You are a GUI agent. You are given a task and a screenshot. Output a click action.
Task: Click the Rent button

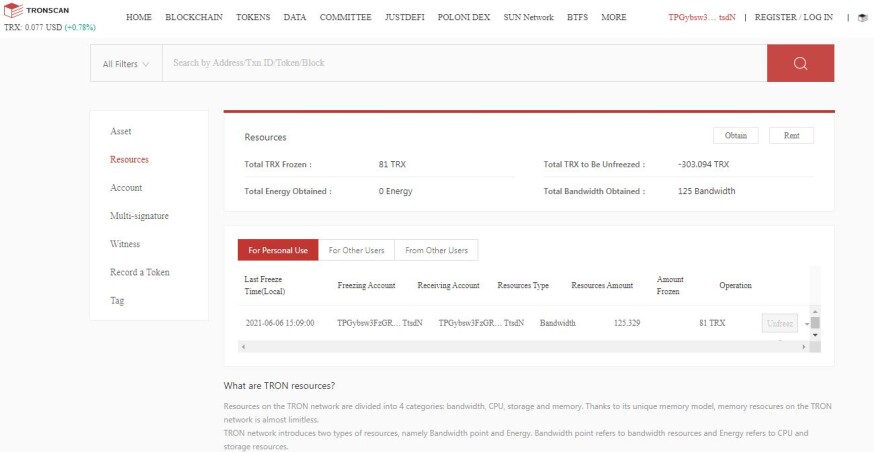point(792,135)
